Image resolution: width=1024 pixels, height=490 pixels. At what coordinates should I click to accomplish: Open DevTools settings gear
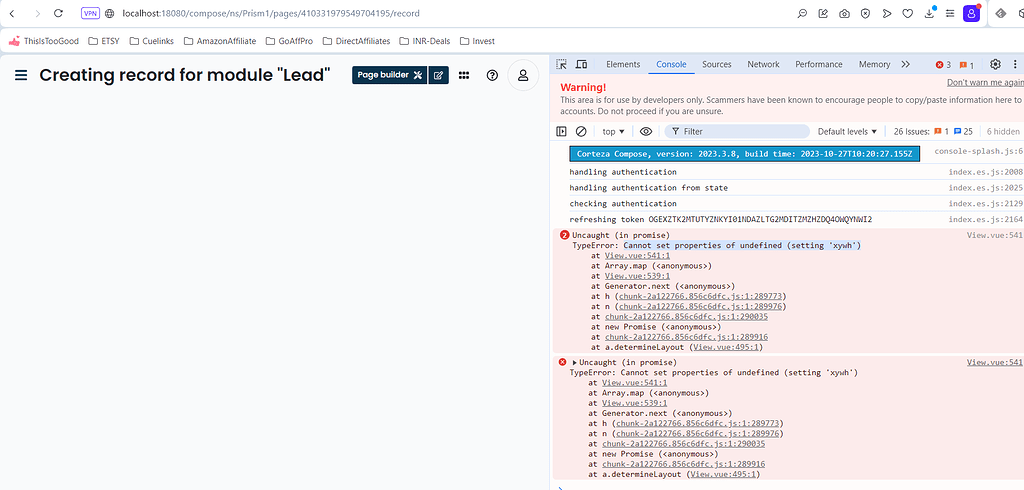[995, 64]
